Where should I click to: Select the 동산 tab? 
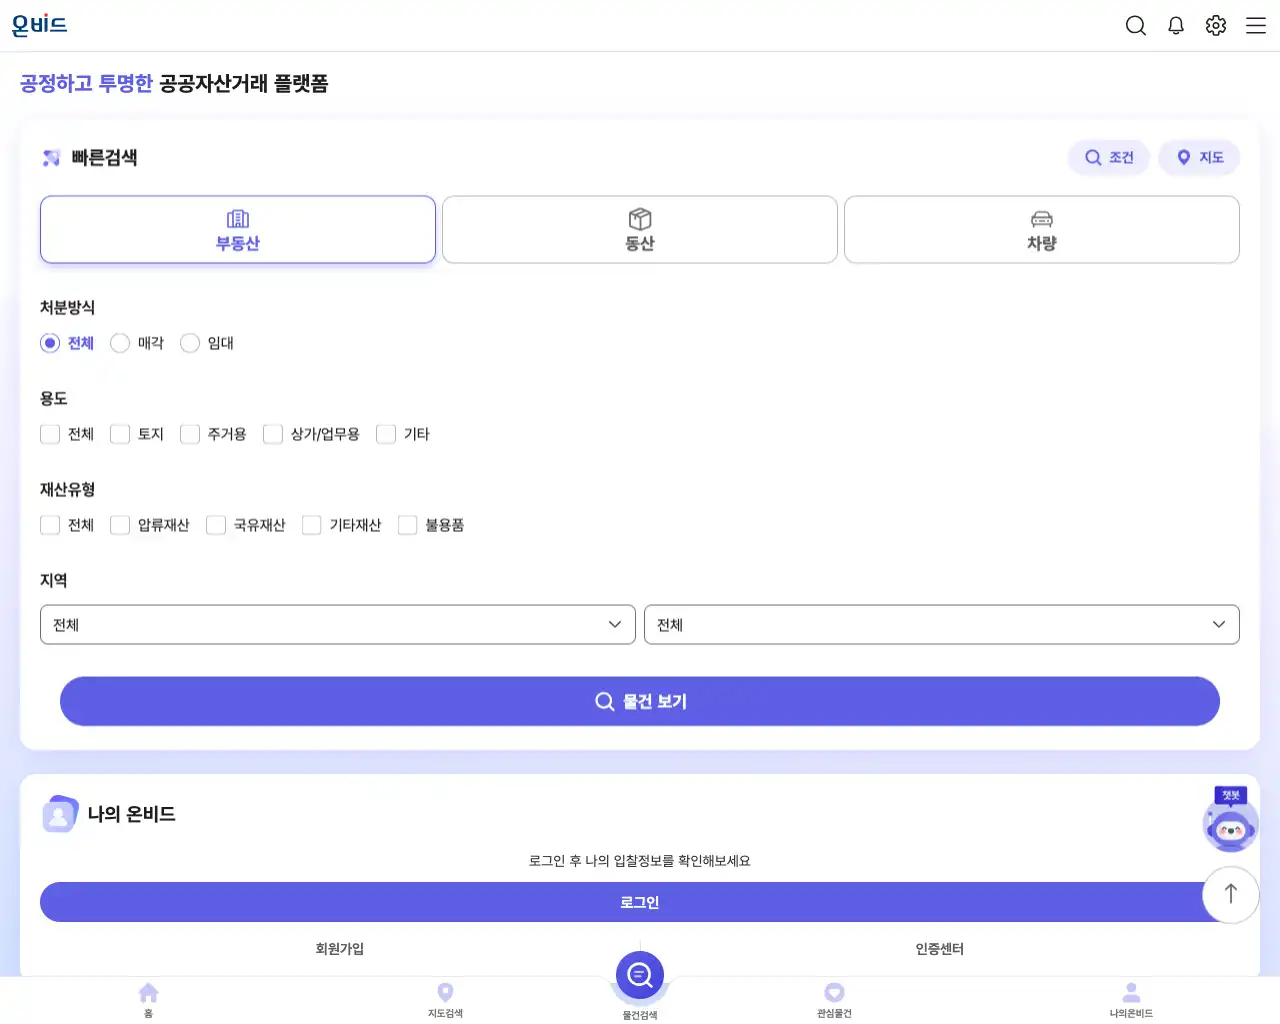click(640, 230)
